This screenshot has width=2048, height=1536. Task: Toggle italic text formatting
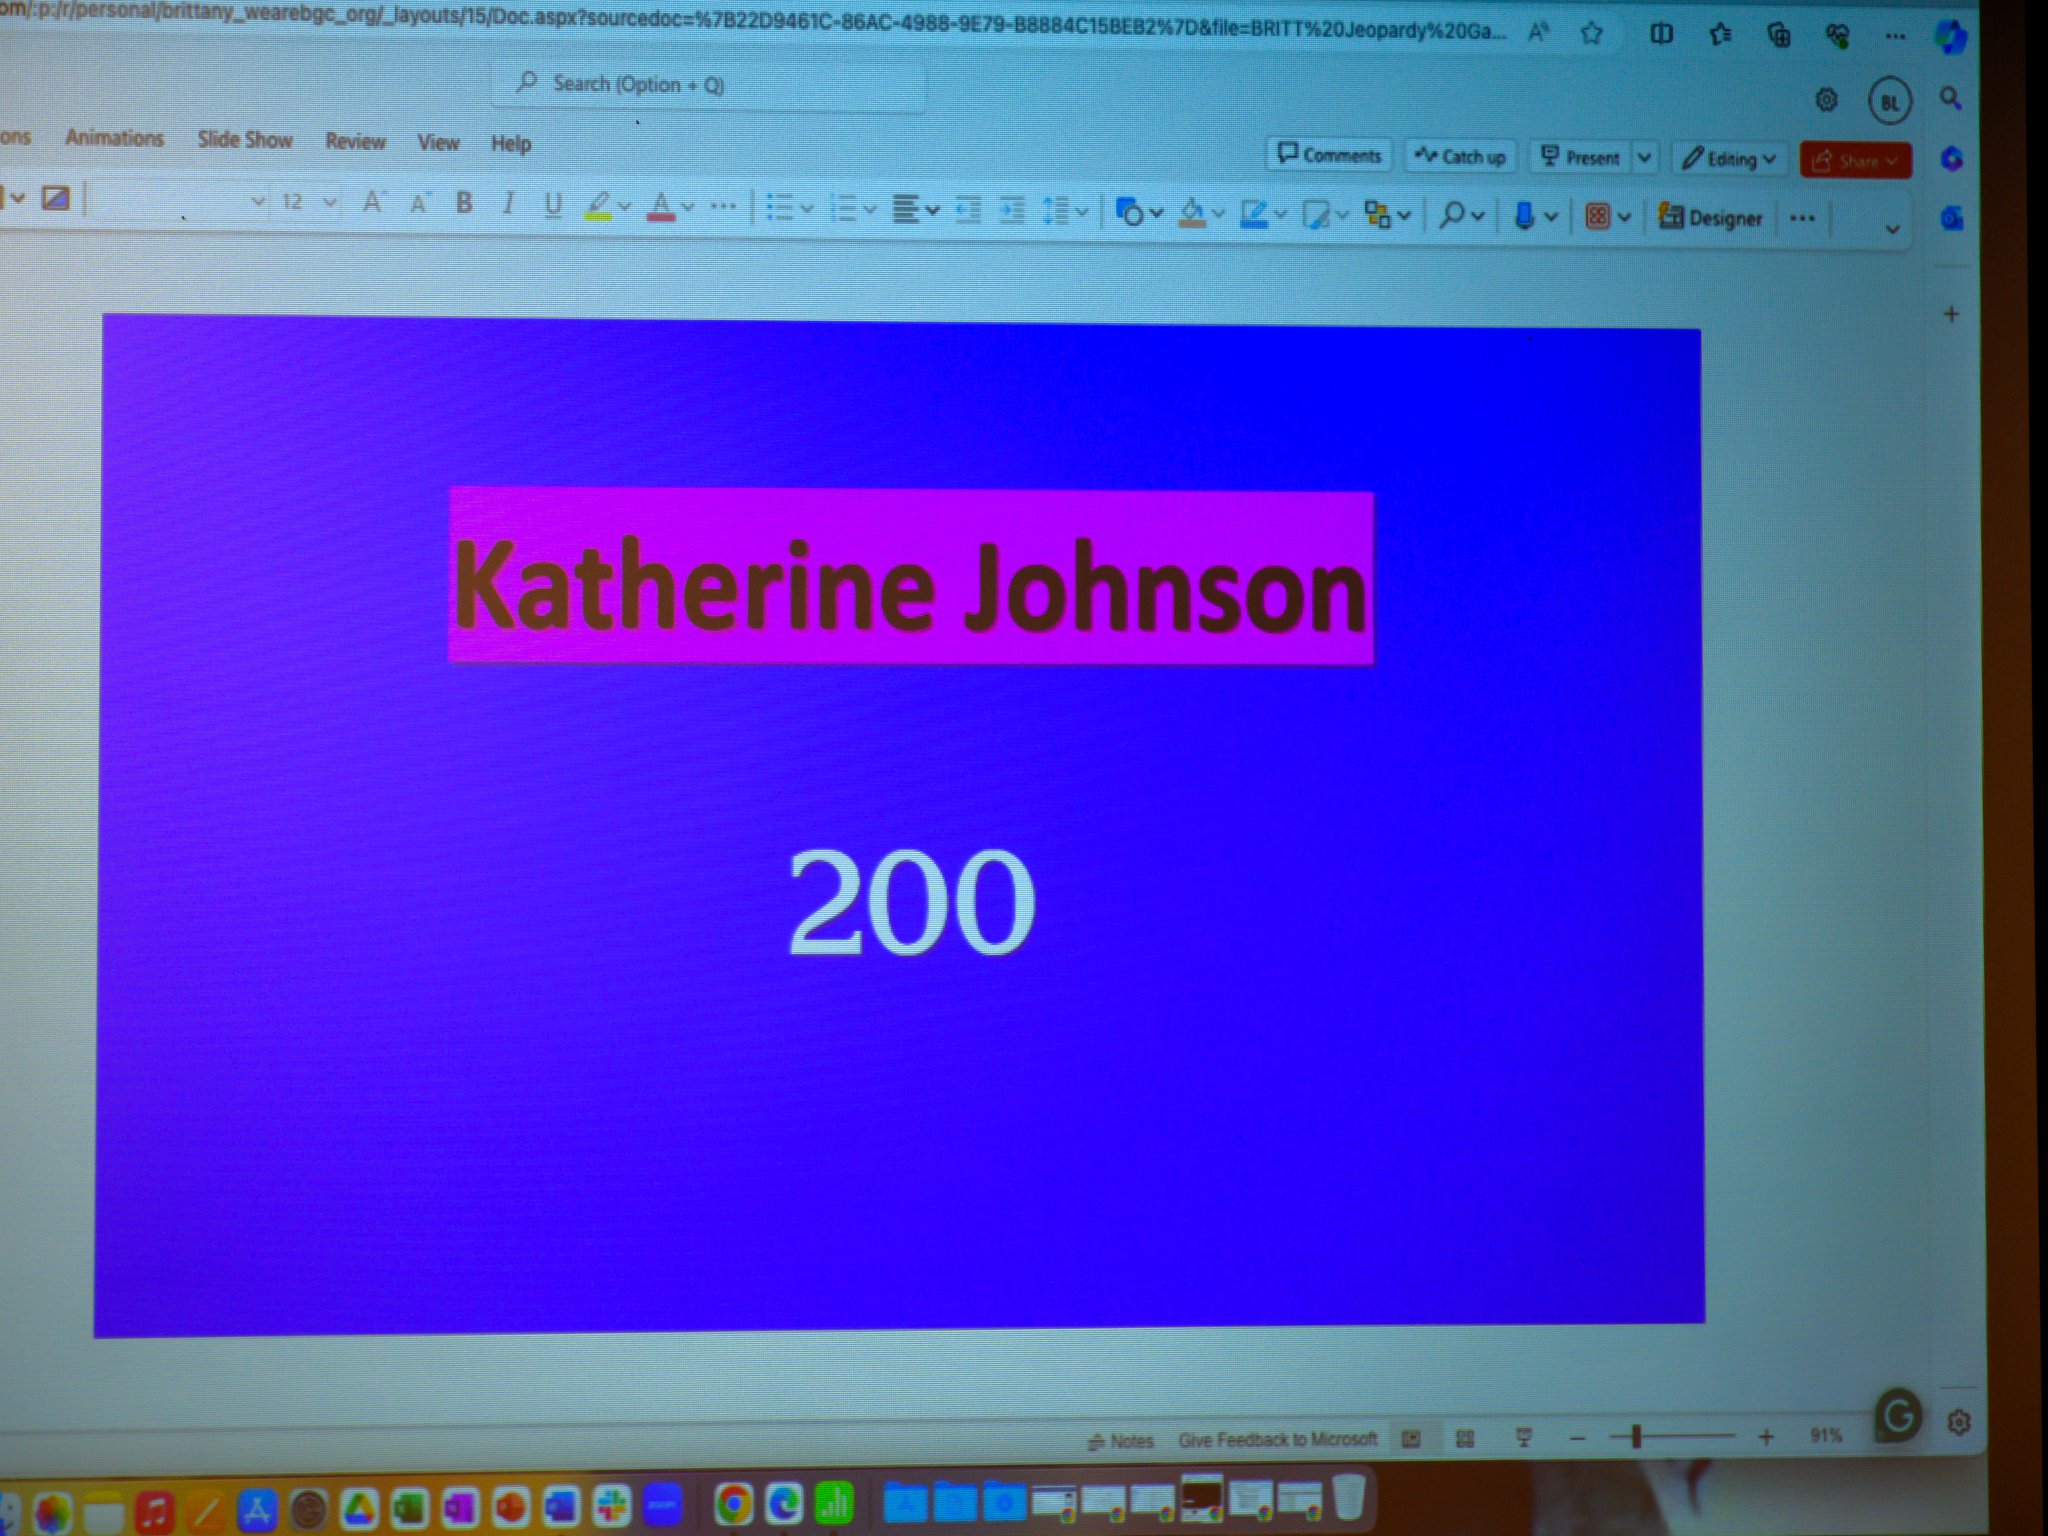click(x=508, y=204)
